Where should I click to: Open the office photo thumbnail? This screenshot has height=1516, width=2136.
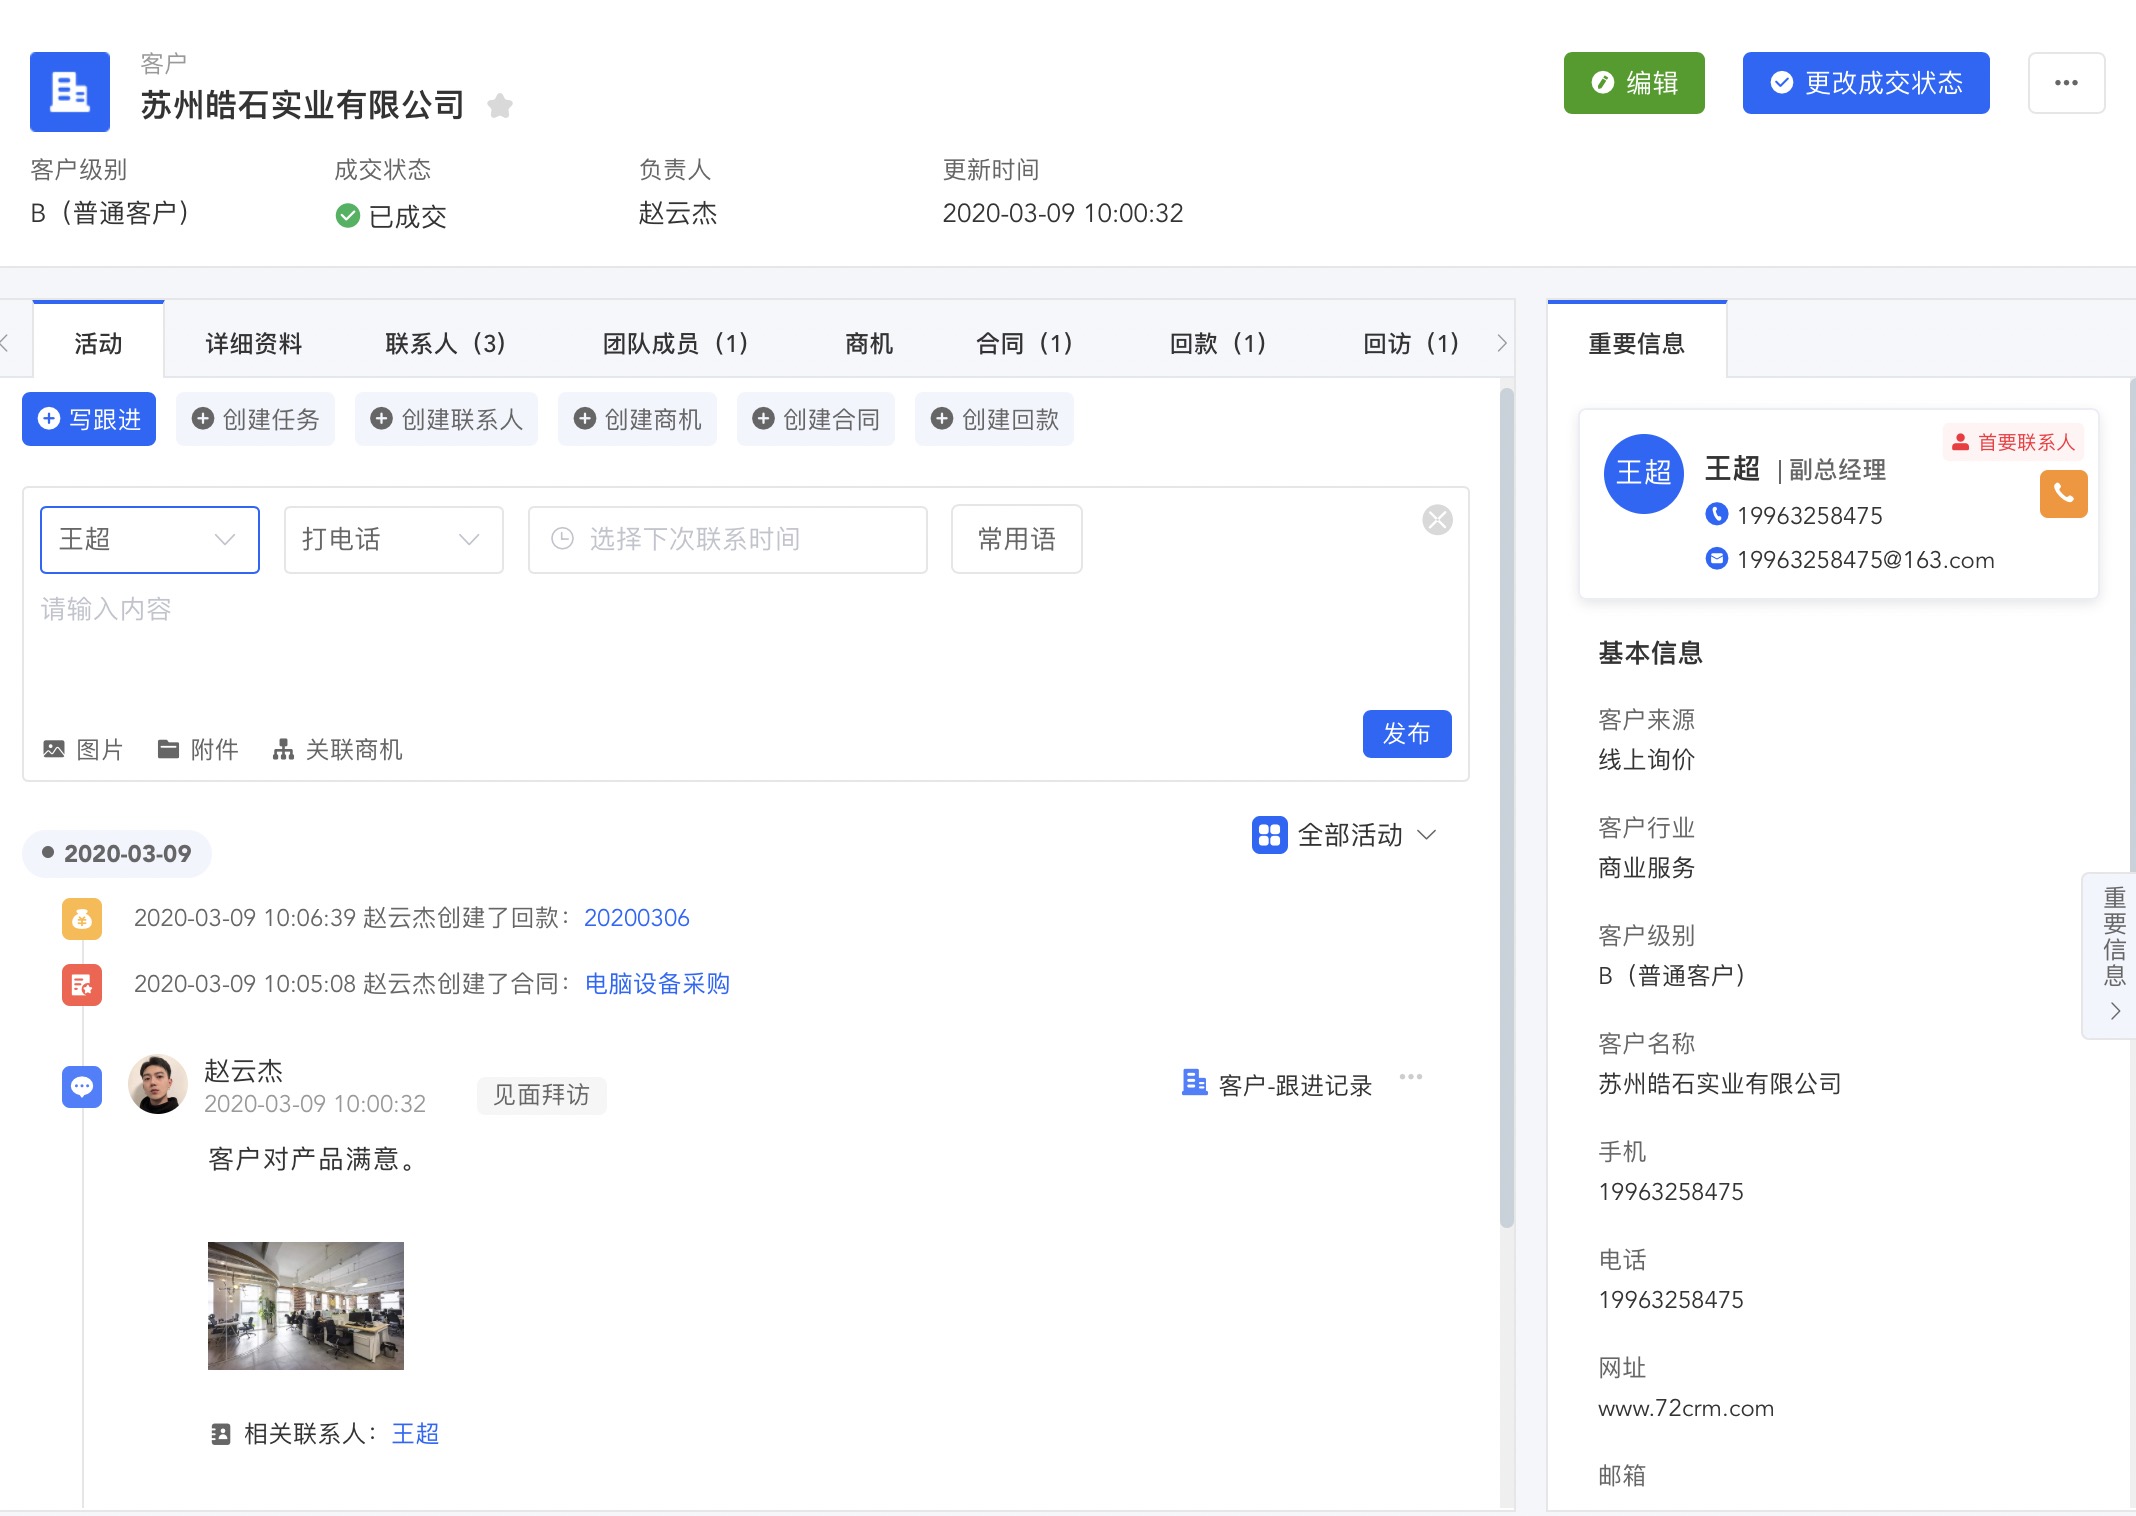coord(306,1305)
